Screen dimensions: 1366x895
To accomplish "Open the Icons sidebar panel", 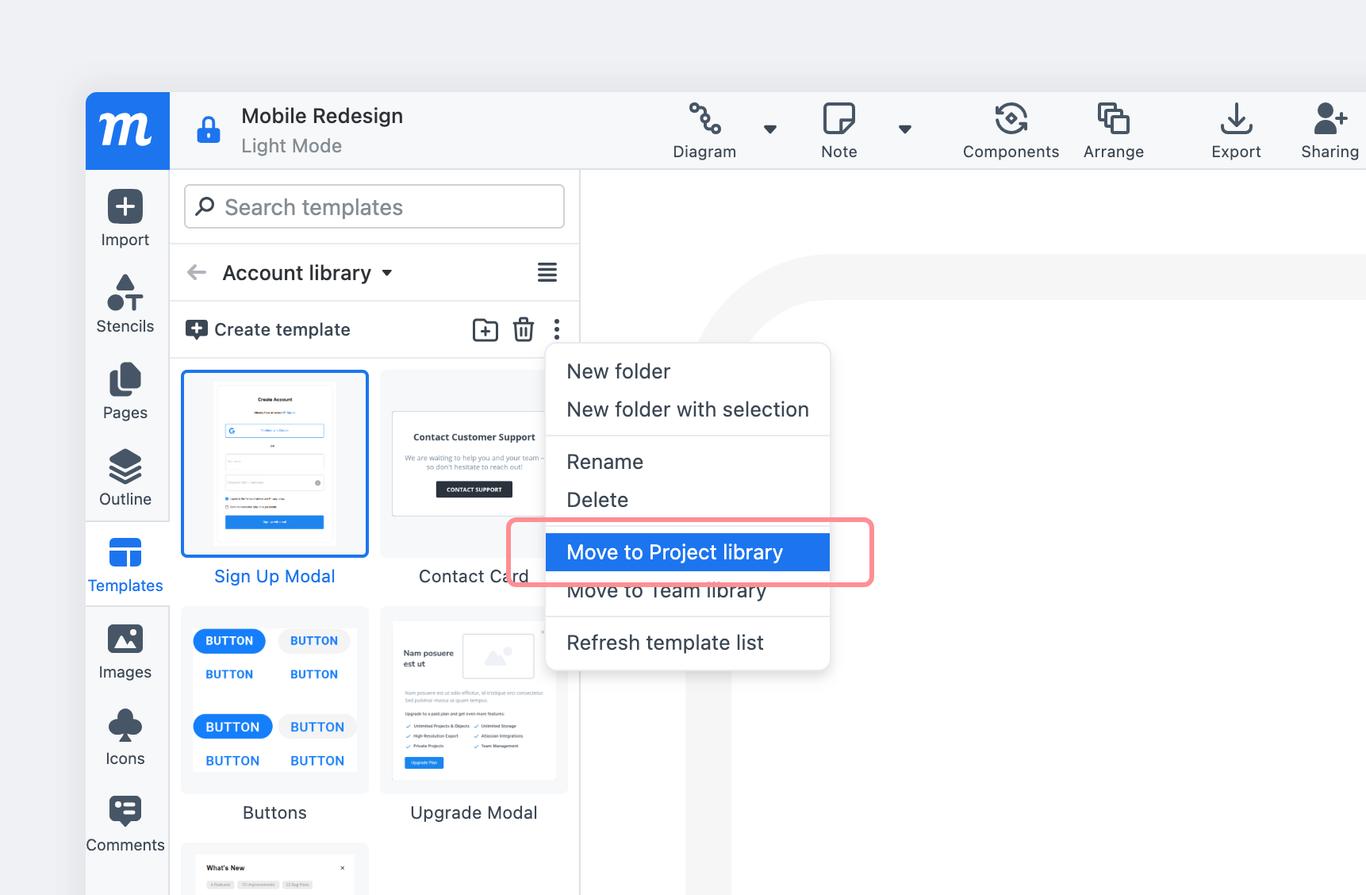I will coord(125,738).
